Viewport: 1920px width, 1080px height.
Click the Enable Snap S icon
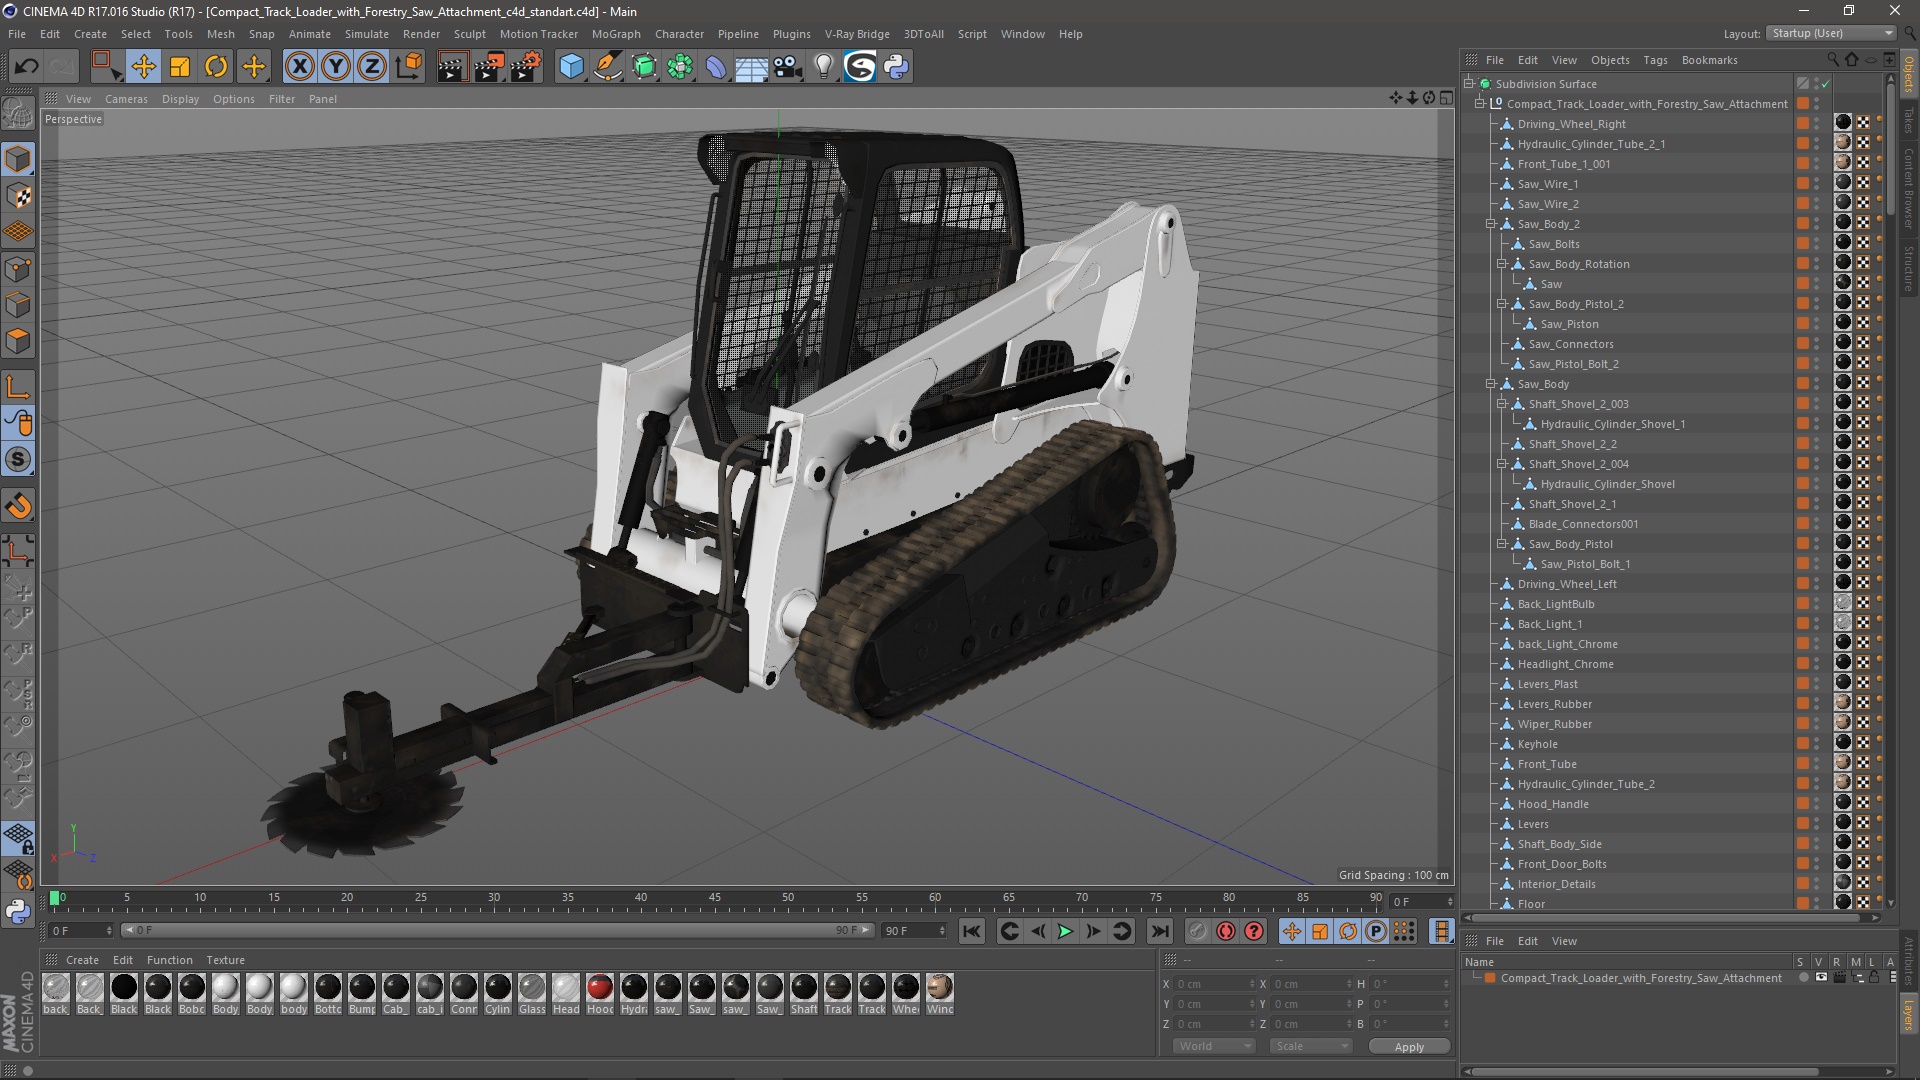coord(18,460)
